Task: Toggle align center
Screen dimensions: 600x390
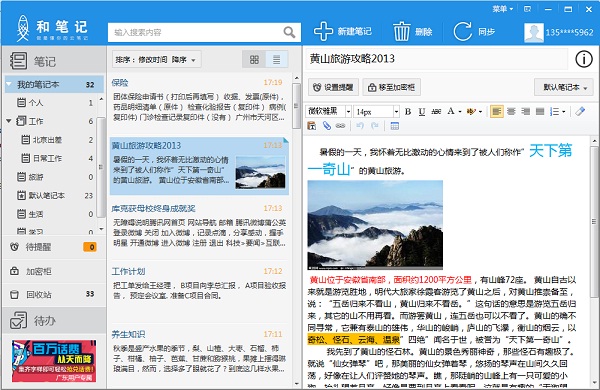Action: pos(511,111)
